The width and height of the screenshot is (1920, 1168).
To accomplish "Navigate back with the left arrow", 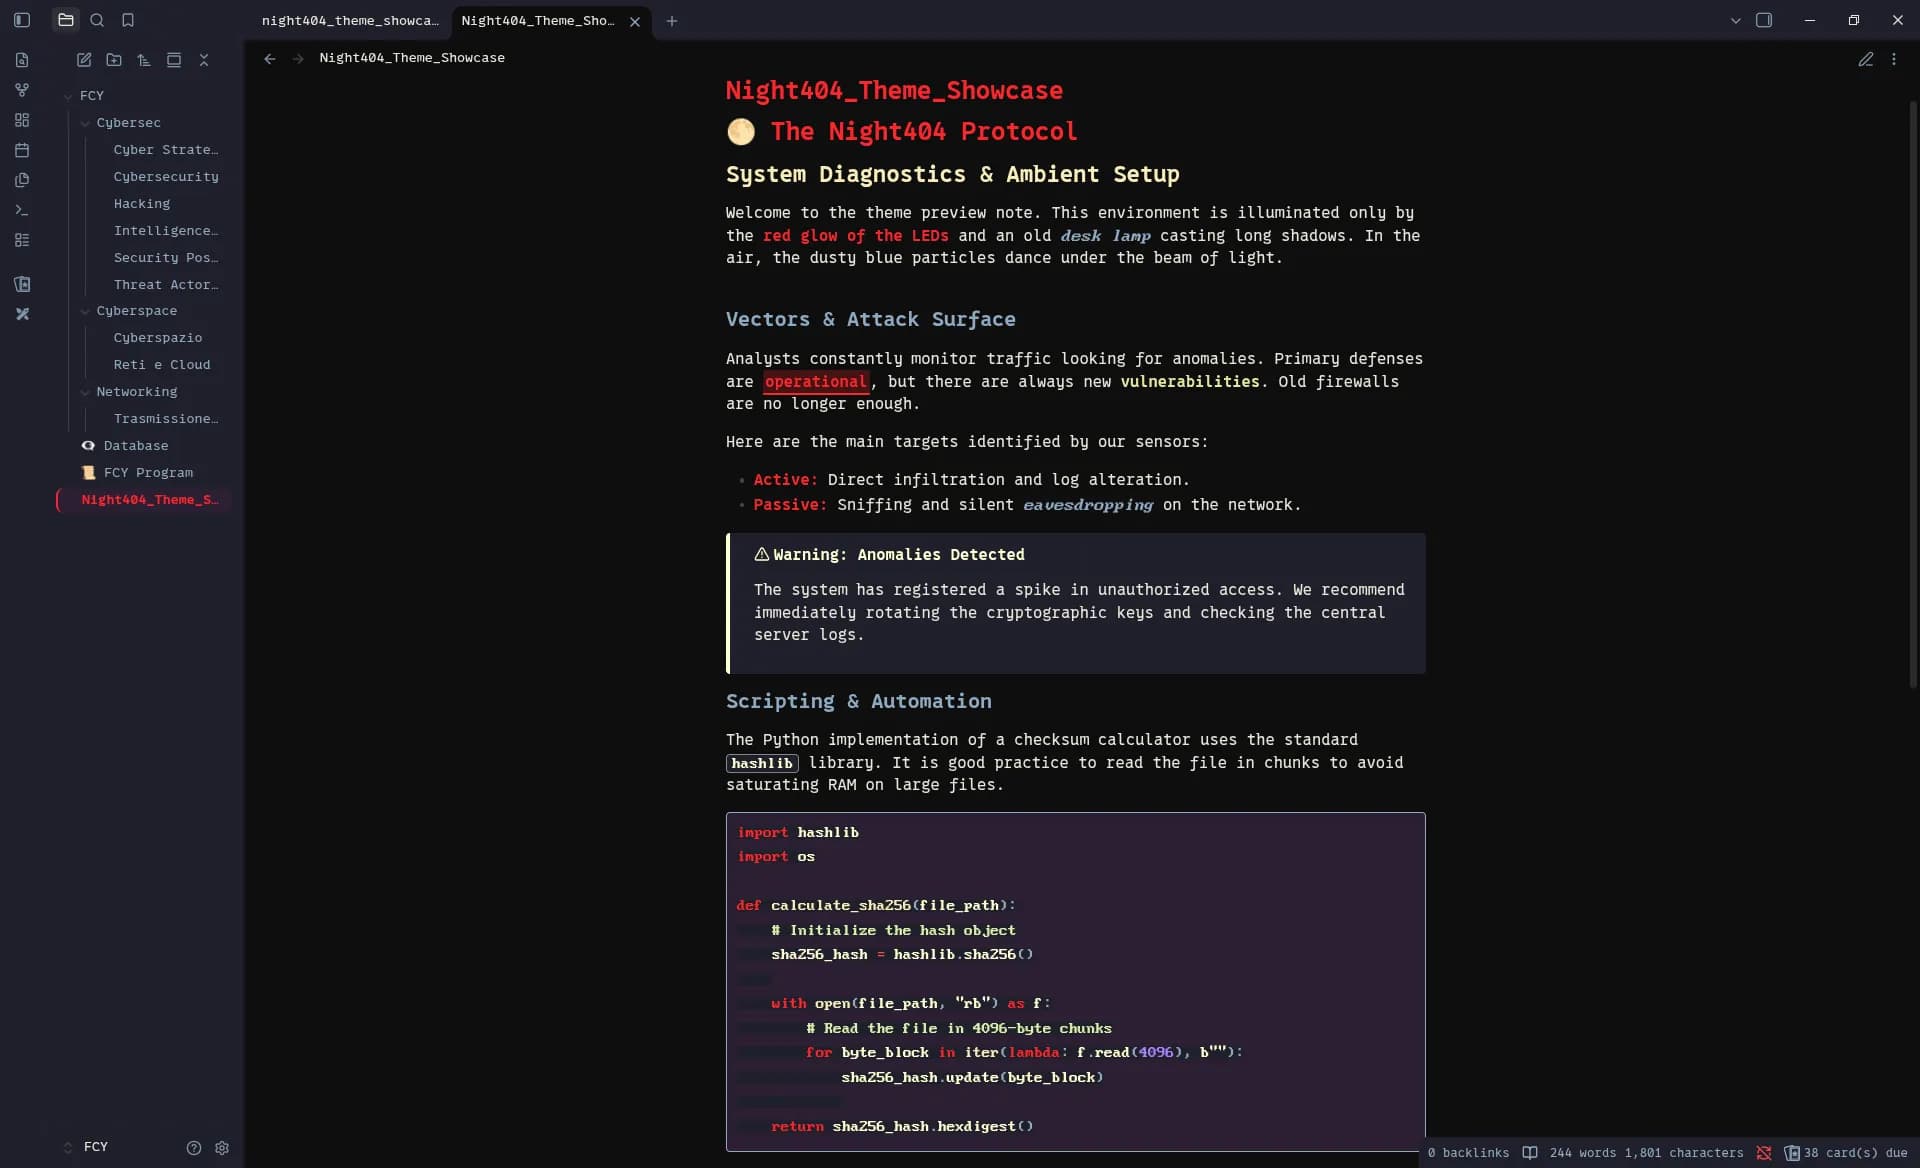I will (x=270, y=58).
